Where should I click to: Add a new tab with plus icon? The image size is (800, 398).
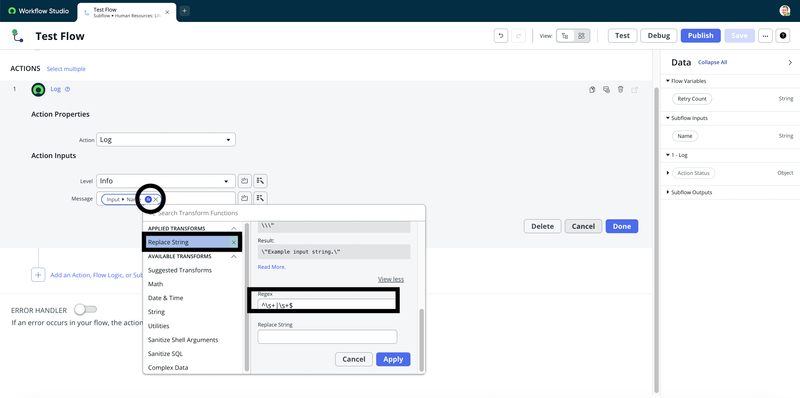[x=184, y=11]
